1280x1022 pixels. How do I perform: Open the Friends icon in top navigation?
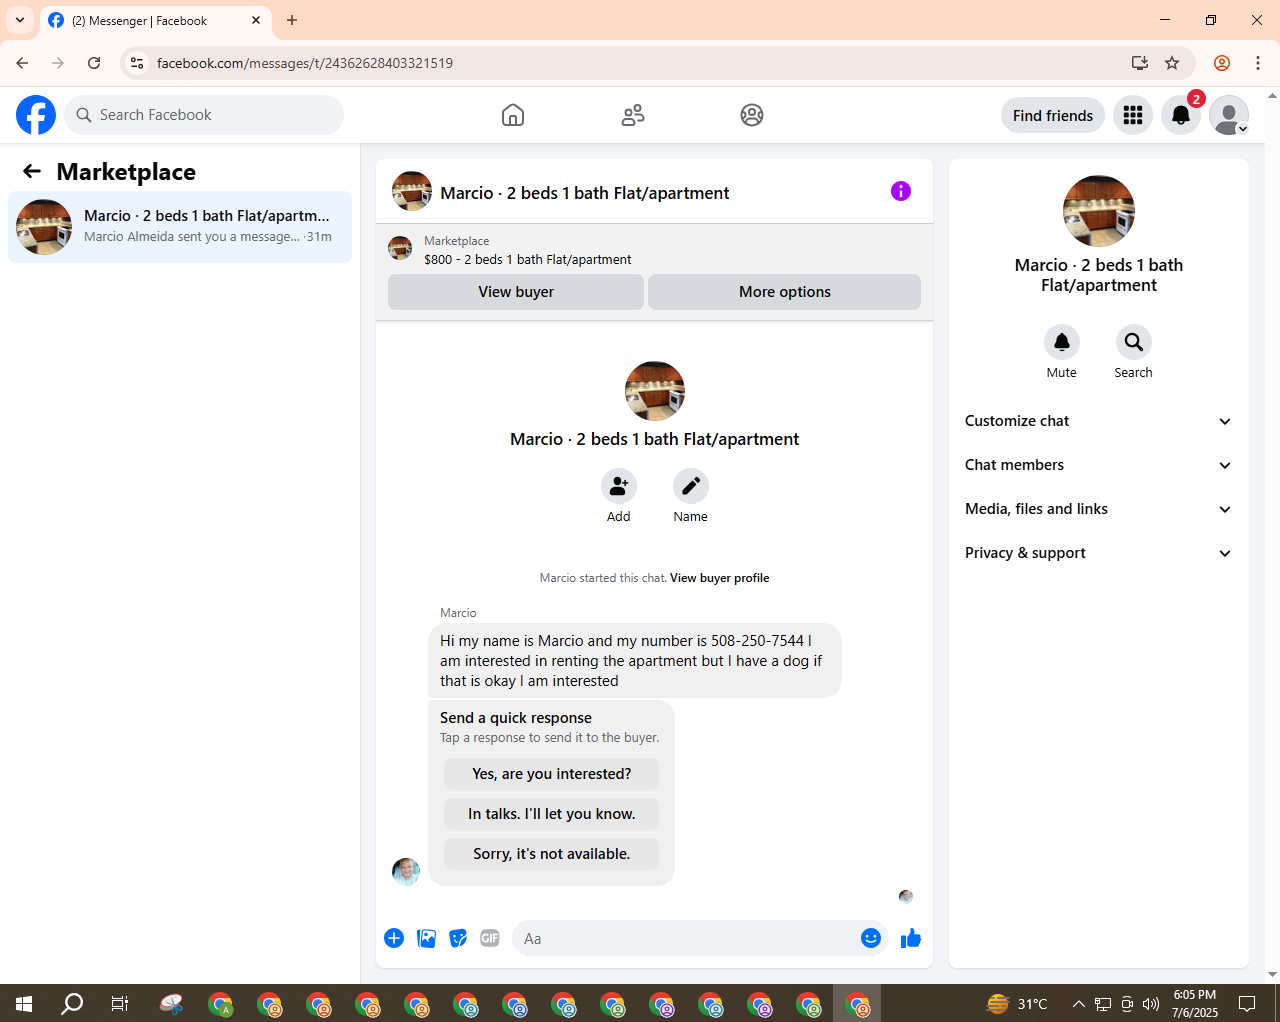click(x=633, y=115)
